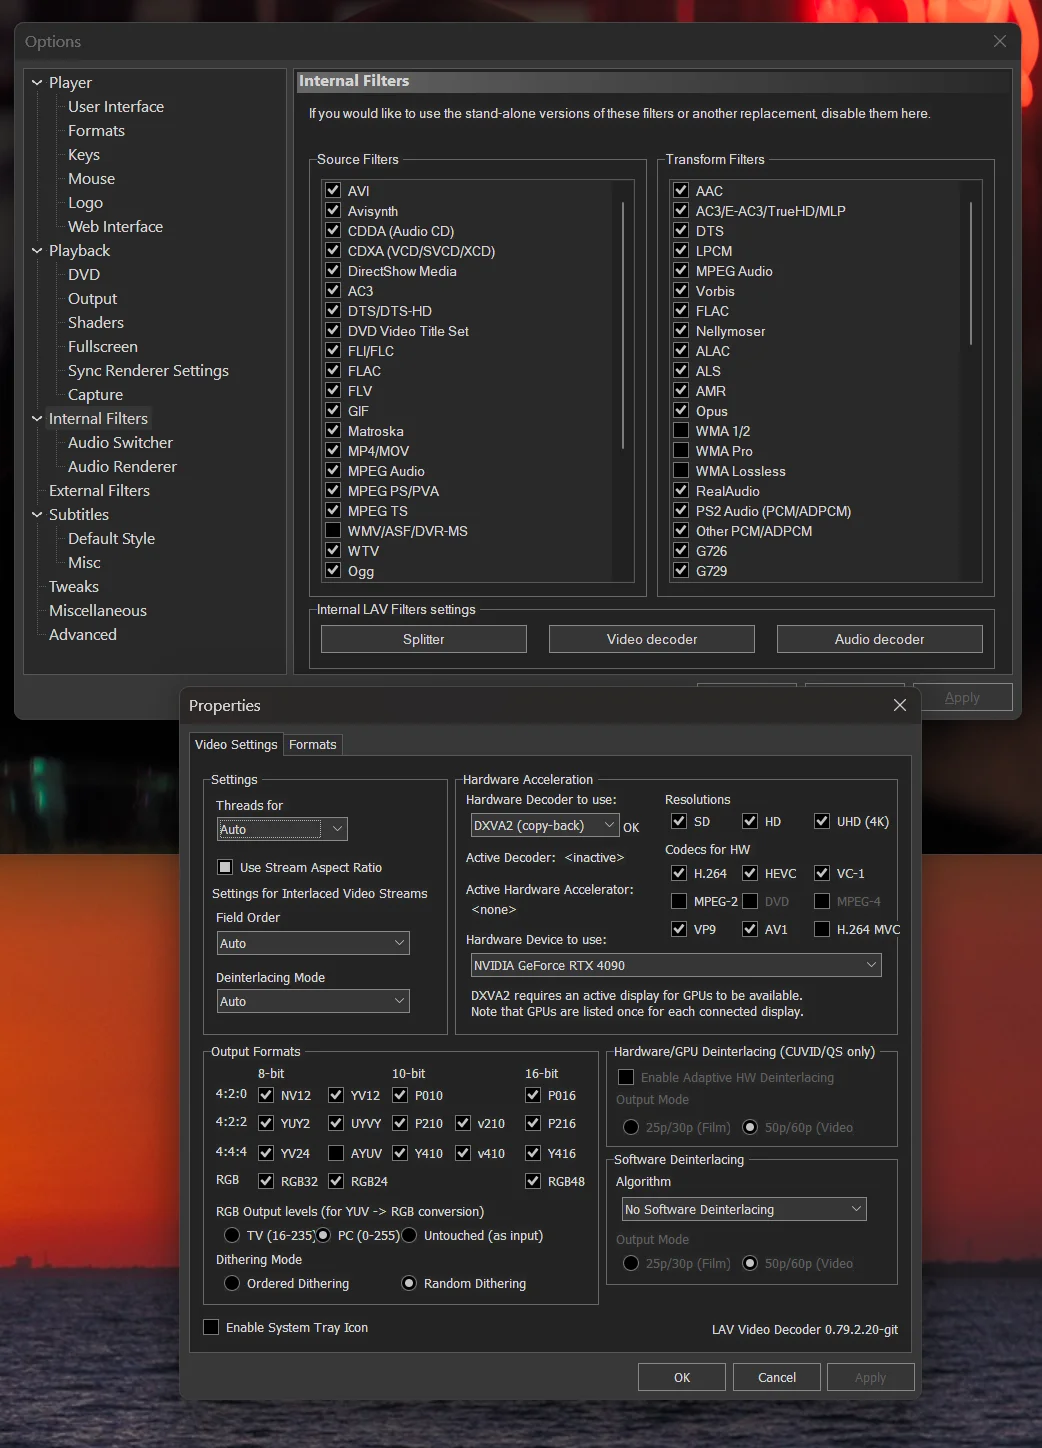Select TV (16-235) RGB output level
The image size is (1042, 1448).
(x=232, y=1235)
